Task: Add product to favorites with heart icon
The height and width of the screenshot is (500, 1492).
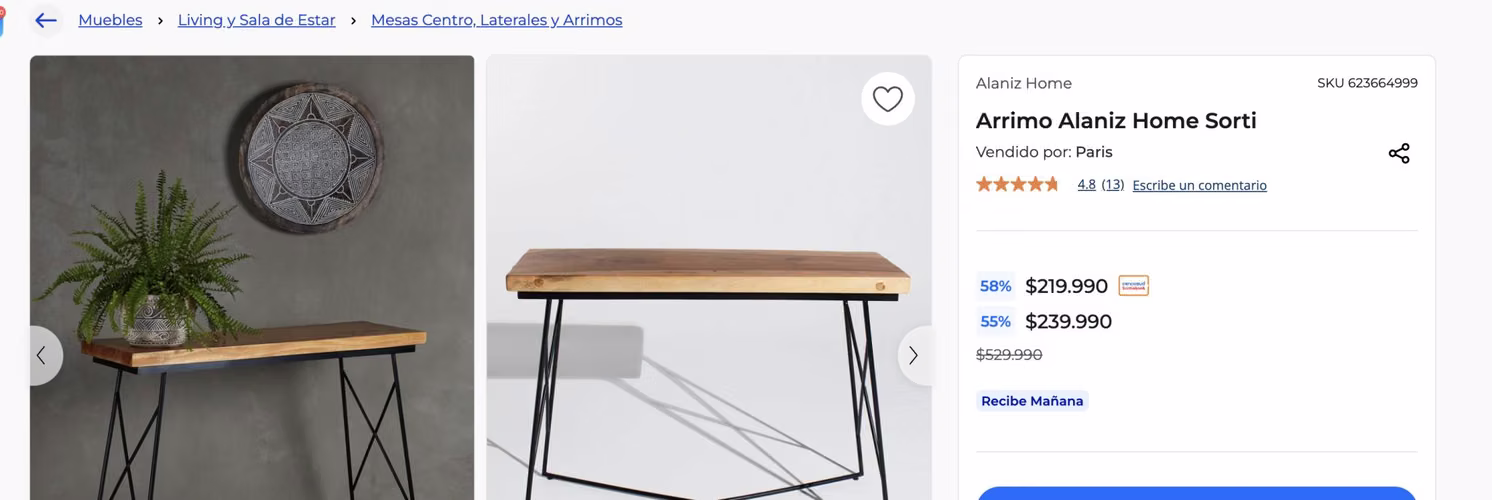Action: coord(887,99)
